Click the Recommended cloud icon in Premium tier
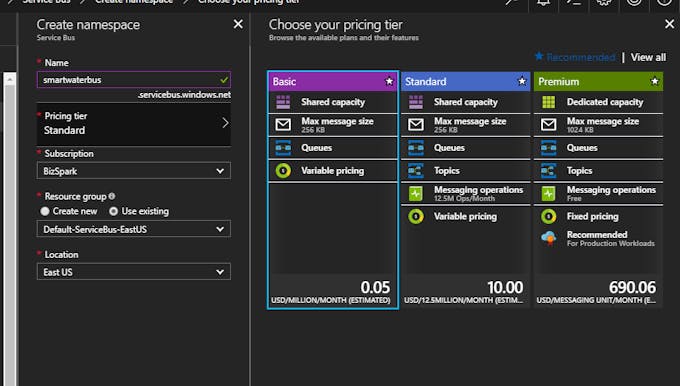This screenshot has height=386, width=680. tap(549, 239)
